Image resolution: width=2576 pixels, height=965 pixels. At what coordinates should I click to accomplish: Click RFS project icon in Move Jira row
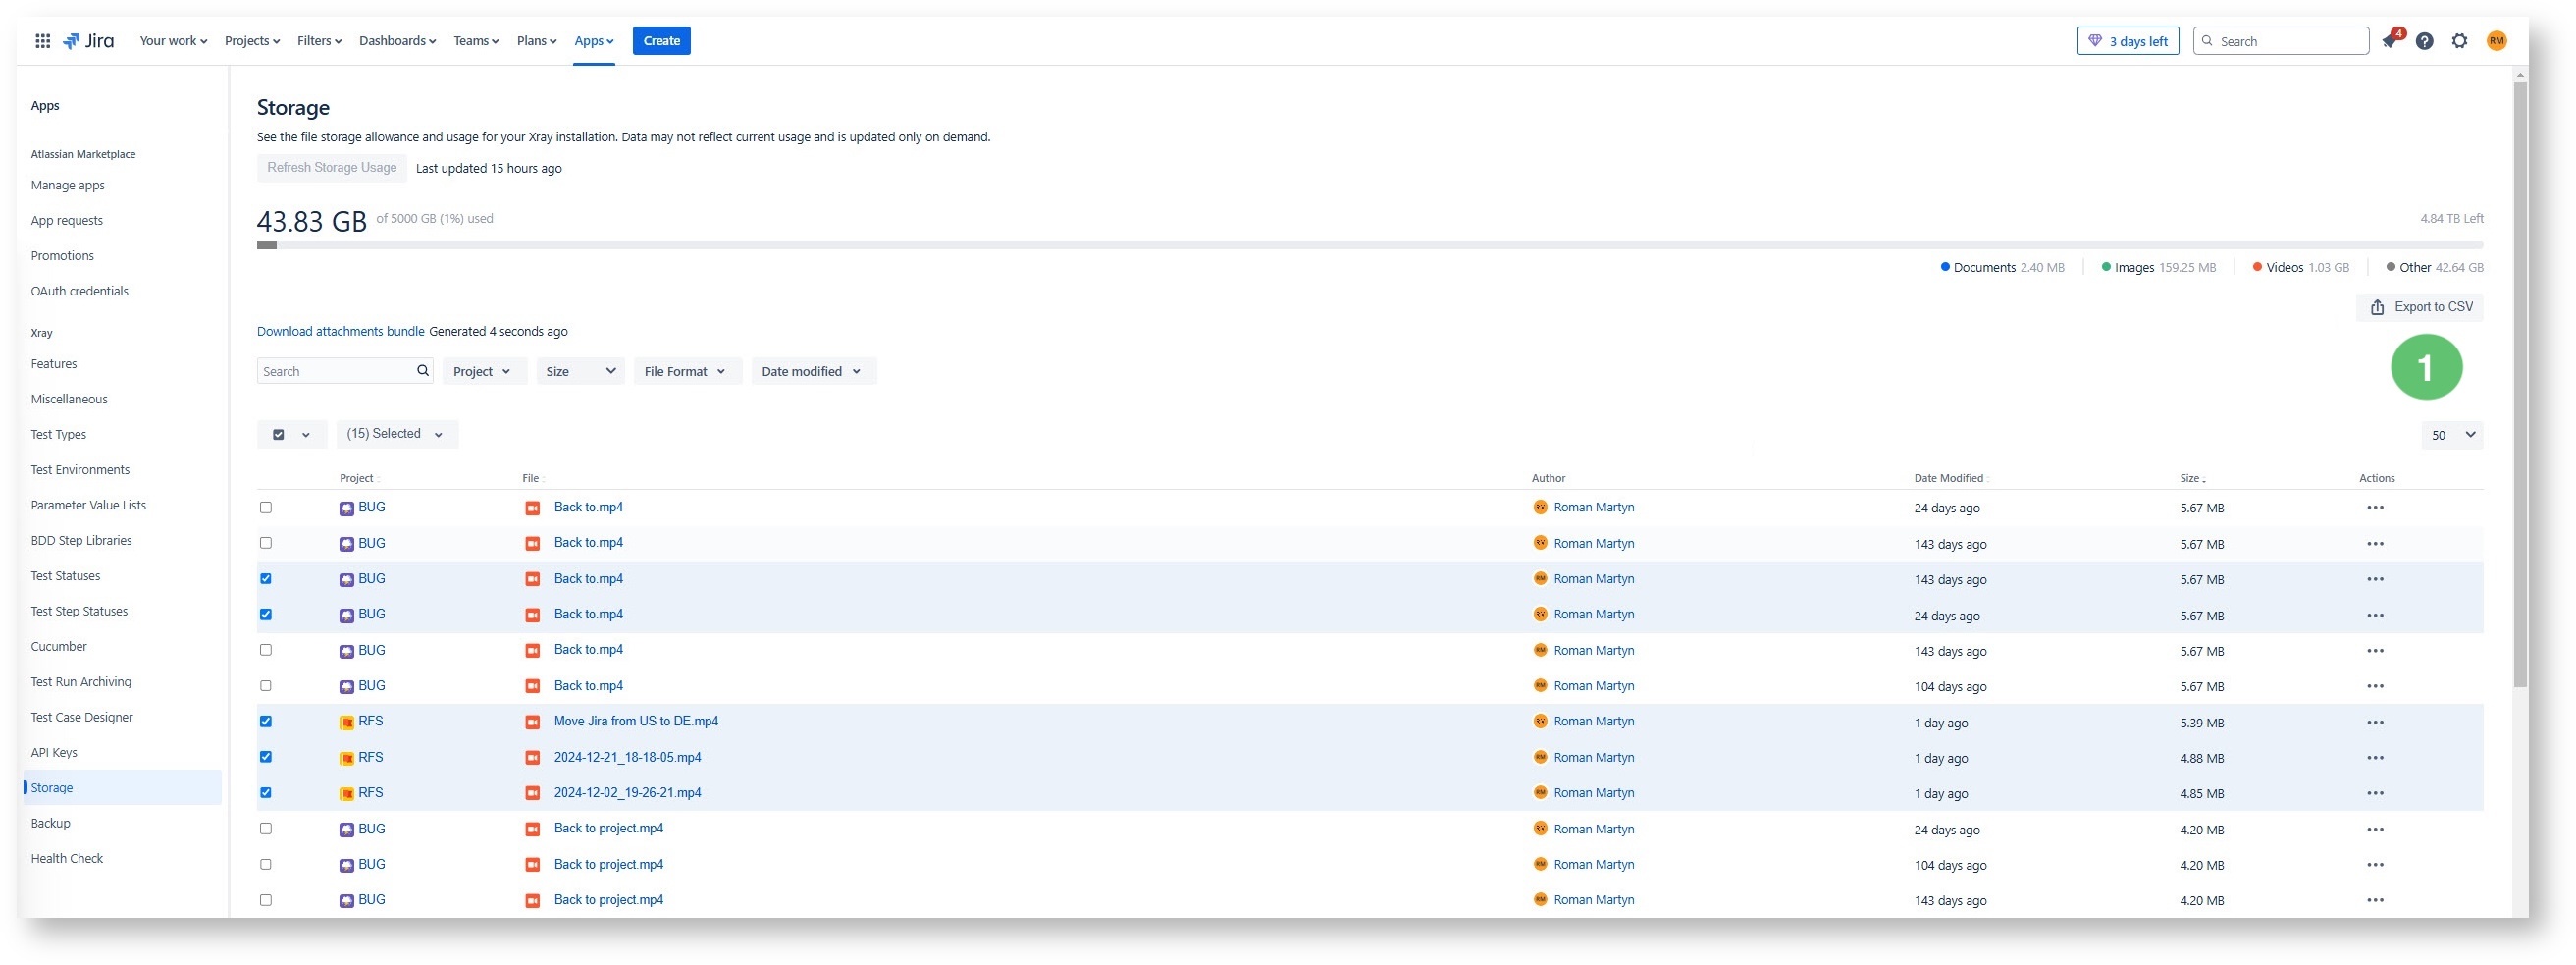tap(346, 722)
